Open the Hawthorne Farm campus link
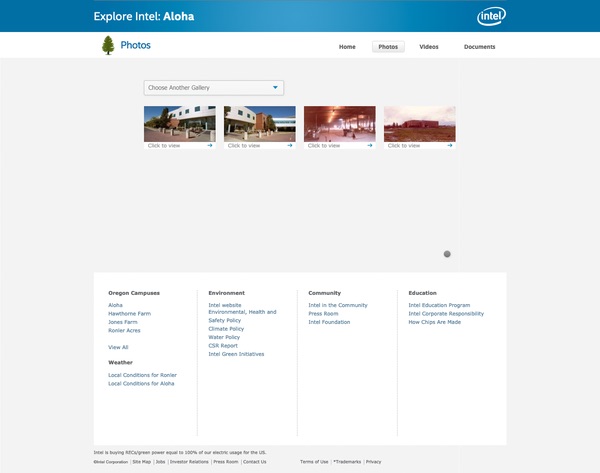This screenshot has height=473, width=600. click(130, 313)
